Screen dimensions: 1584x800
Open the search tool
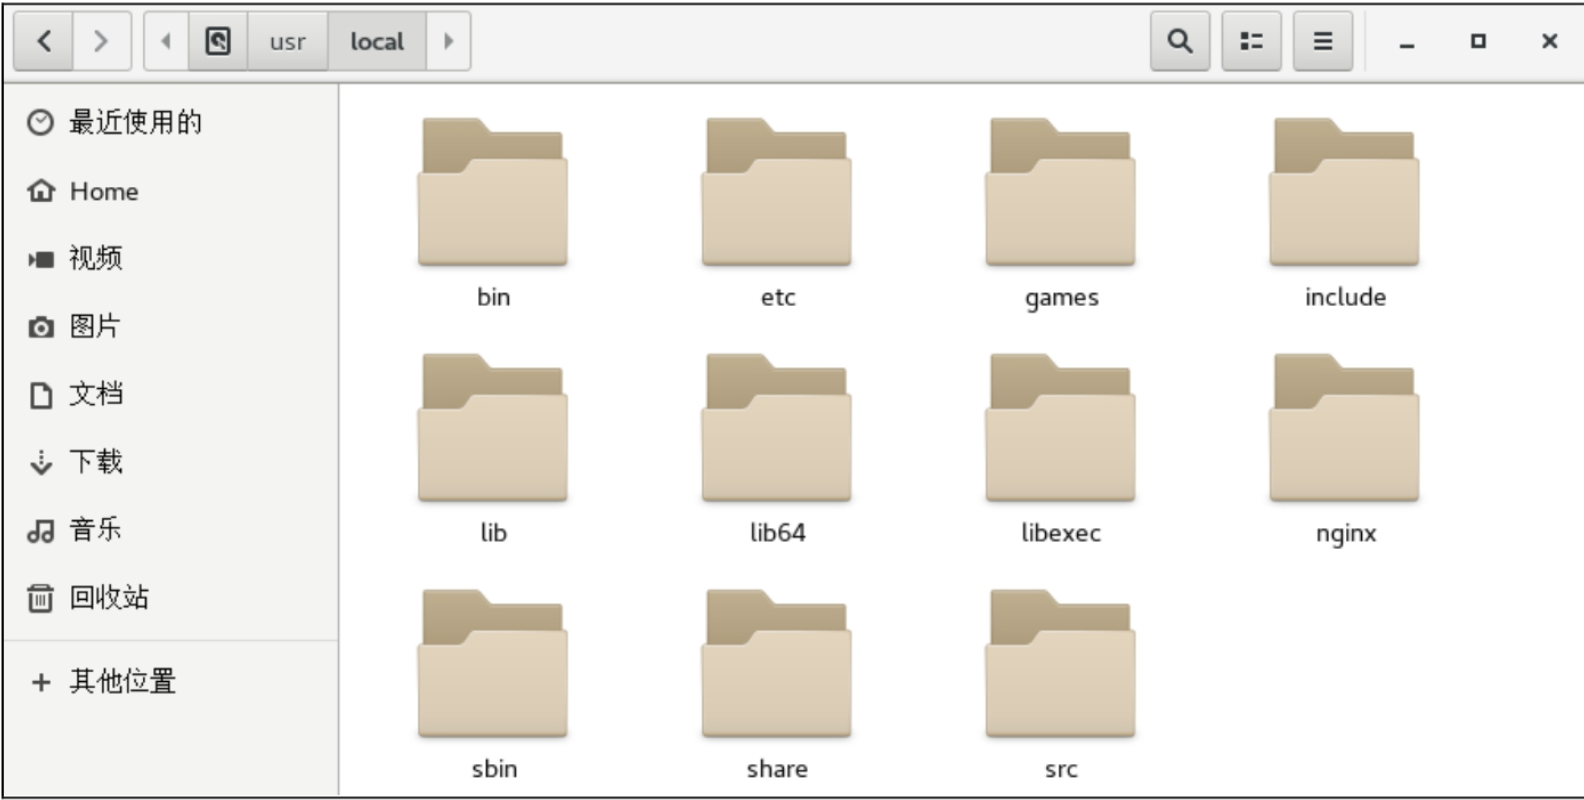coord(1180,41)
